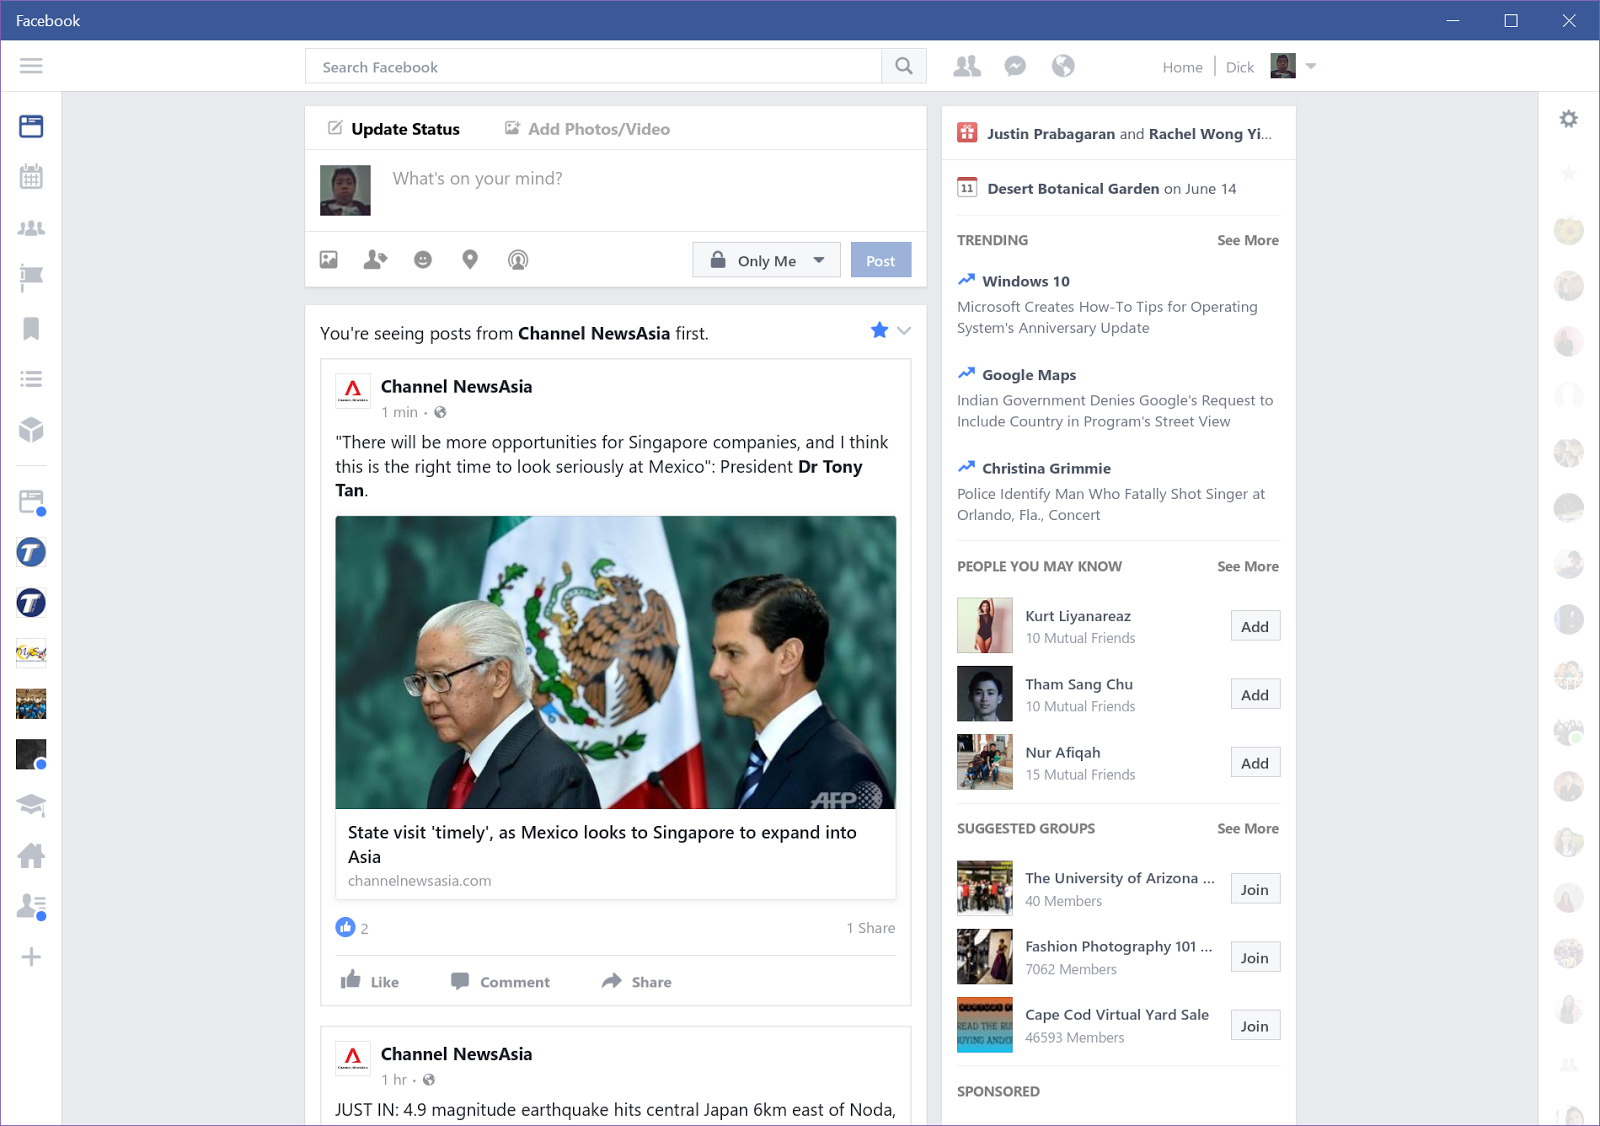Click See More for Suggested Groups
The width and height of the screenshot is (1600, 1126).
coord(1248,828)
